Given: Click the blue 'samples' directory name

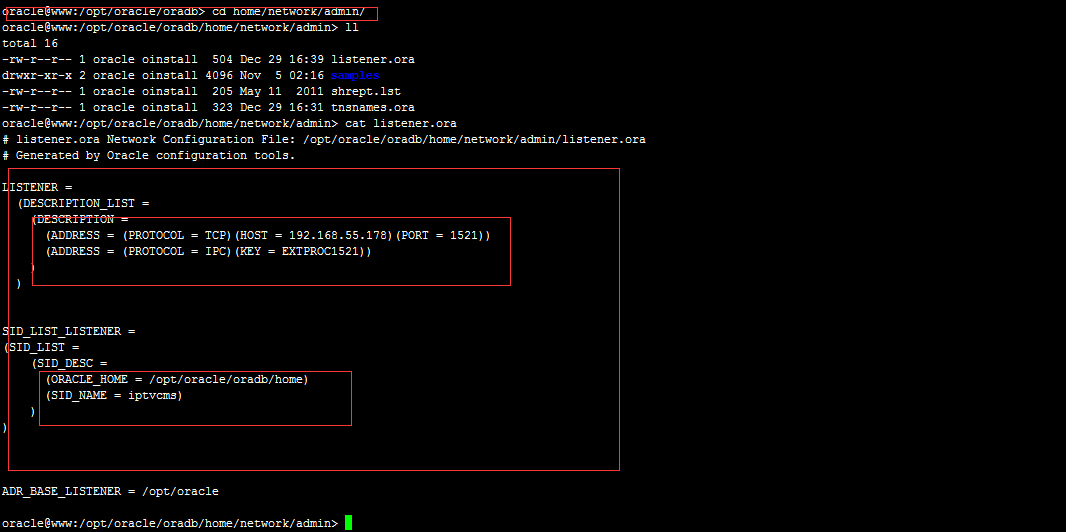Looking at the screenshot, I should pos(355,75).
